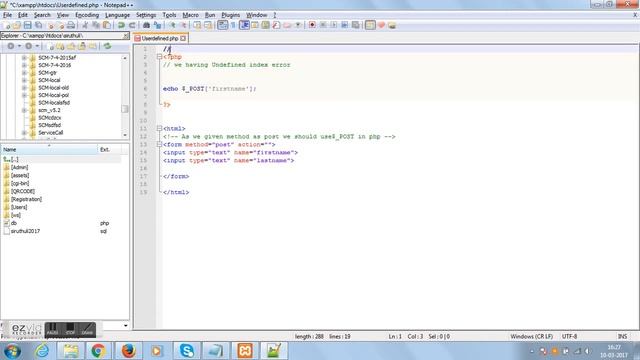Click the Redo toolbar icon
The height and width of the screenshot is (360, 640).
click(x=132, y=25)
